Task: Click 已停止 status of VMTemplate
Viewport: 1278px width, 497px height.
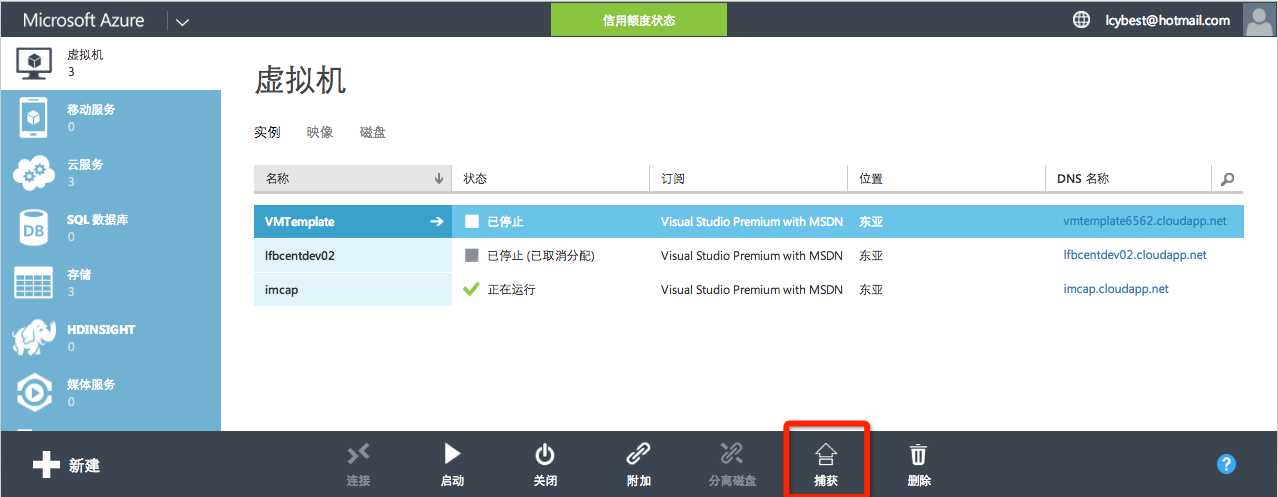Action: click(505, 222)
